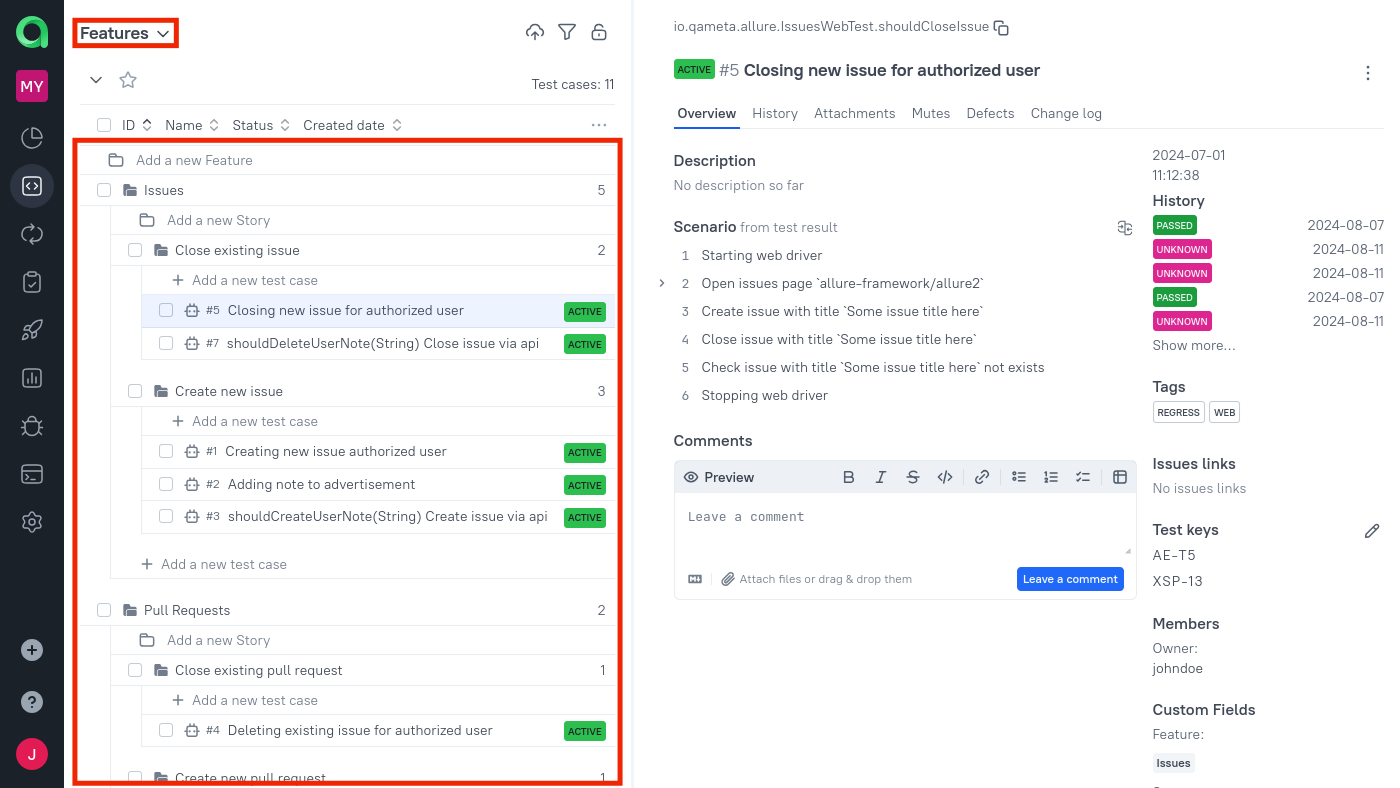Open the terminal window sidebar icon
The image size is (1400, 788).
(32, 474)
